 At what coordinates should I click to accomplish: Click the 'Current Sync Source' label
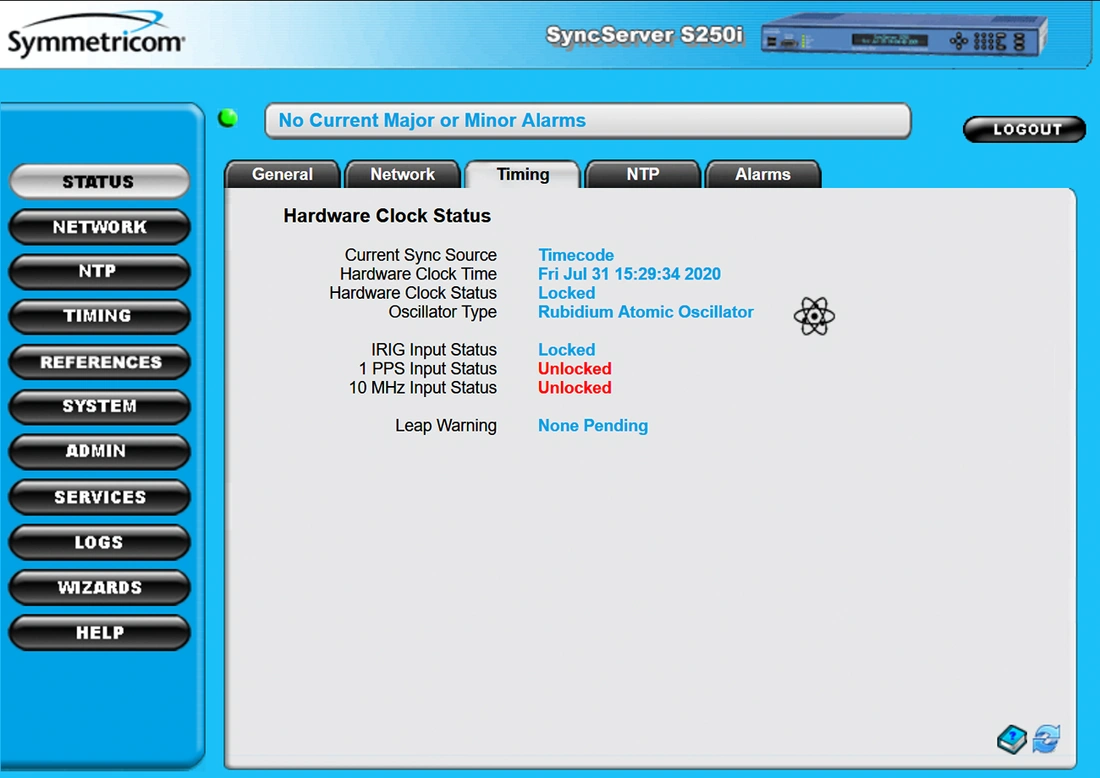421,255
